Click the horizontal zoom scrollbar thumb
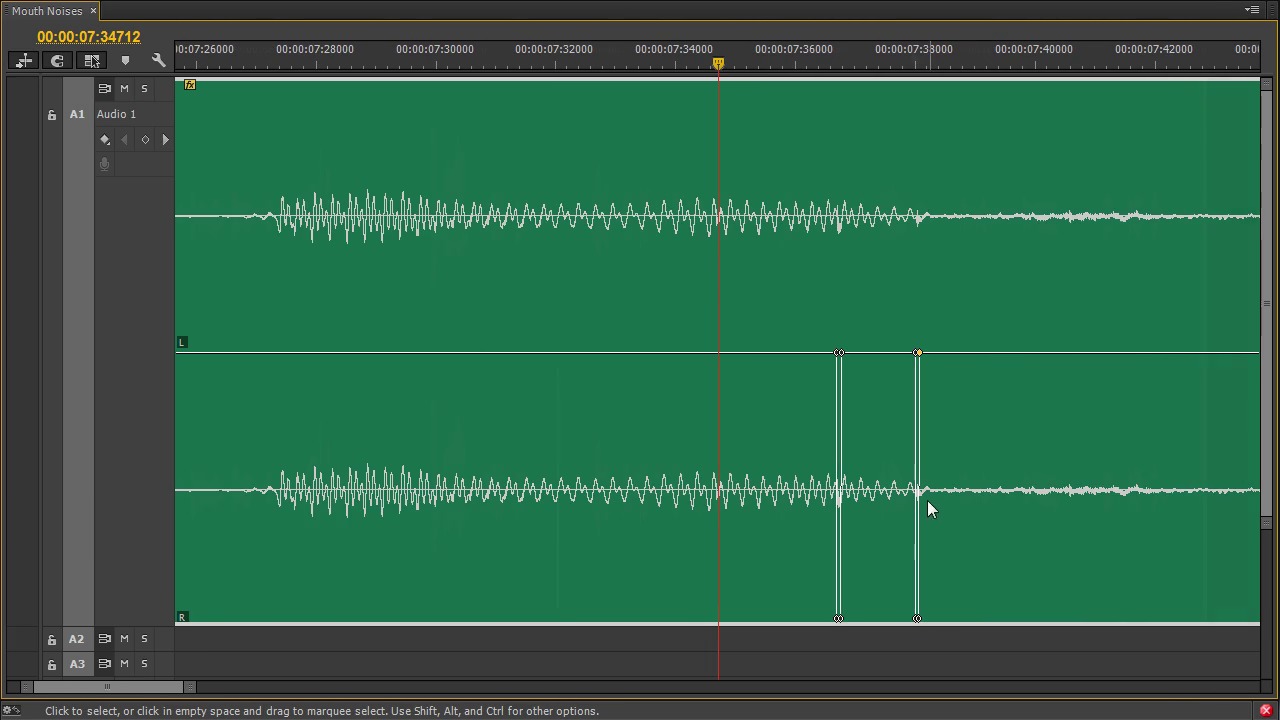 108,687
